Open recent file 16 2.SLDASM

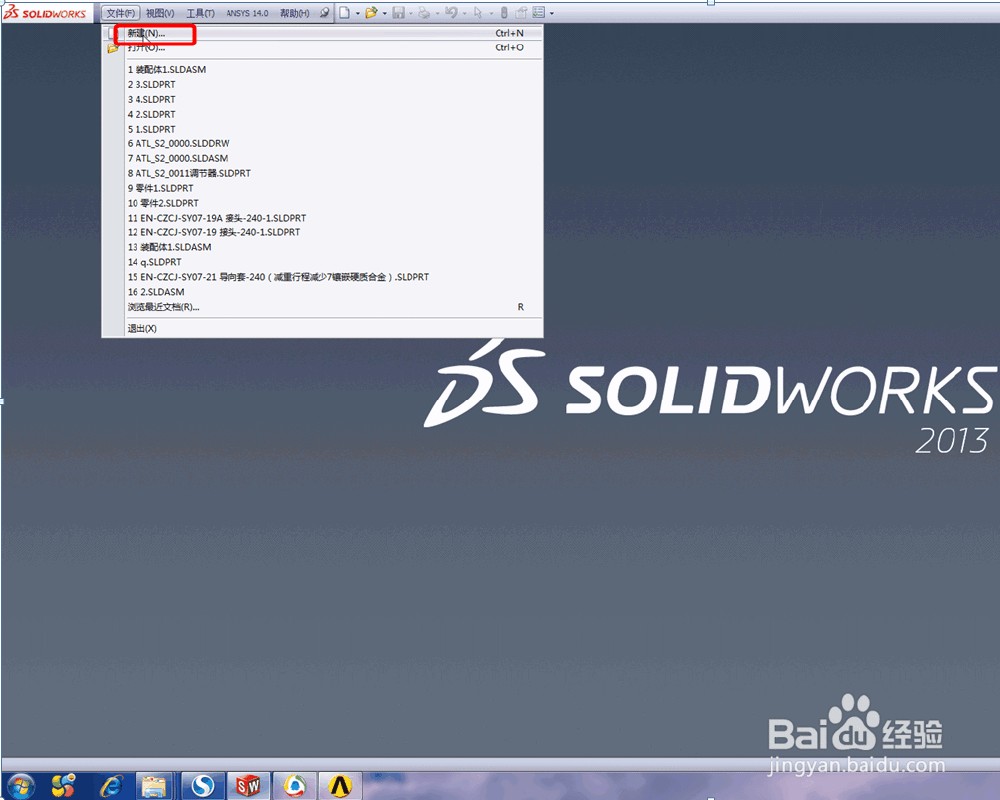[x=322, y=292]
